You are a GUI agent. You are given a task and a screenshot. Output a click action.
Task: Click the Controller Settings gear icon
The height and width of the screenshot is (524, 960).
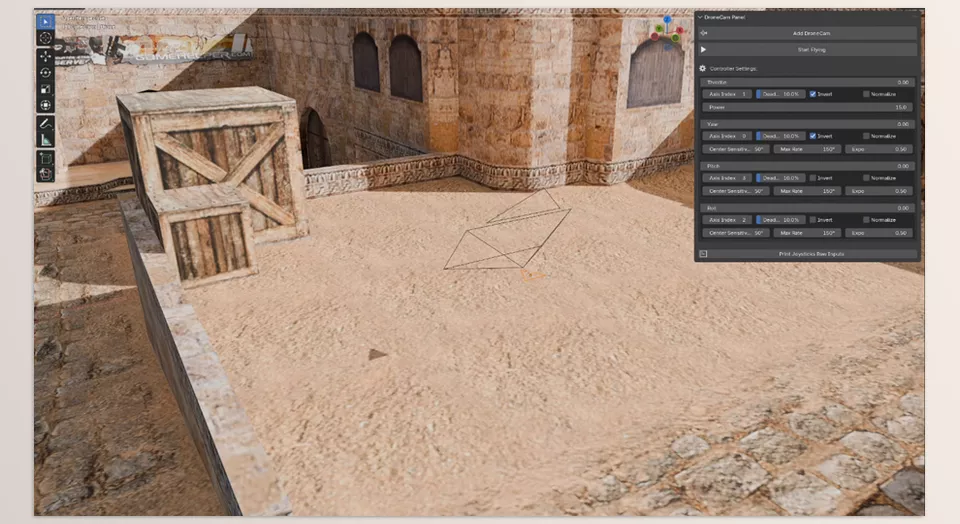point(703,69)
